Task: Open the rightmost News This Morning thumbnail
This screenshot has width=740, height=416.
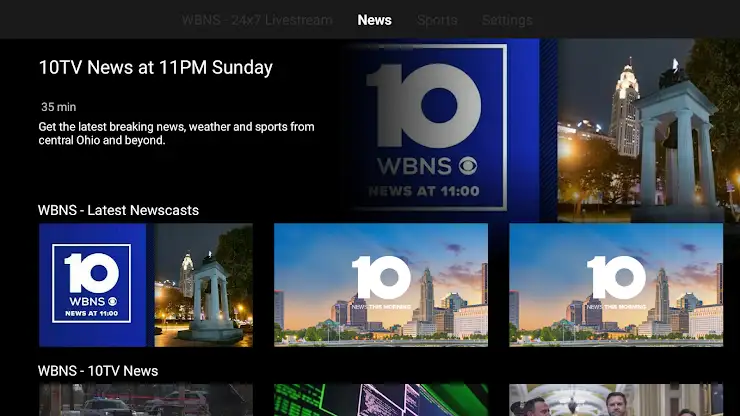Action: pyautogui.click(x=616, y=285)
